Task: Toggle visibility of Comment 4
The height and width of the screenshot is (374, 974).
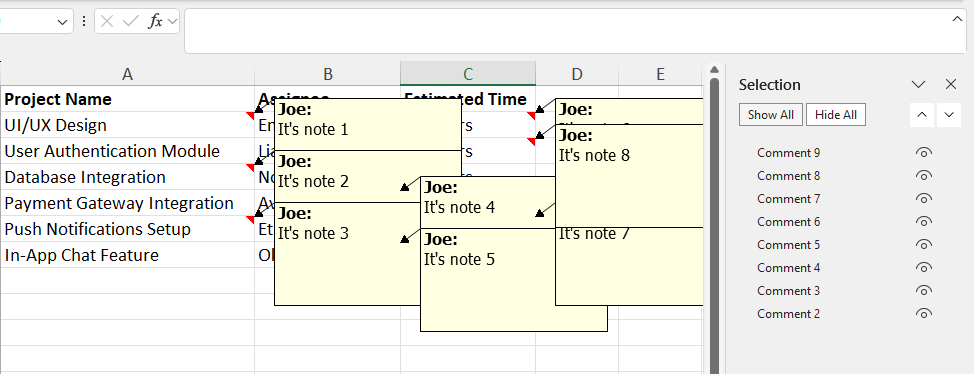Action: (x=924, y=268)
